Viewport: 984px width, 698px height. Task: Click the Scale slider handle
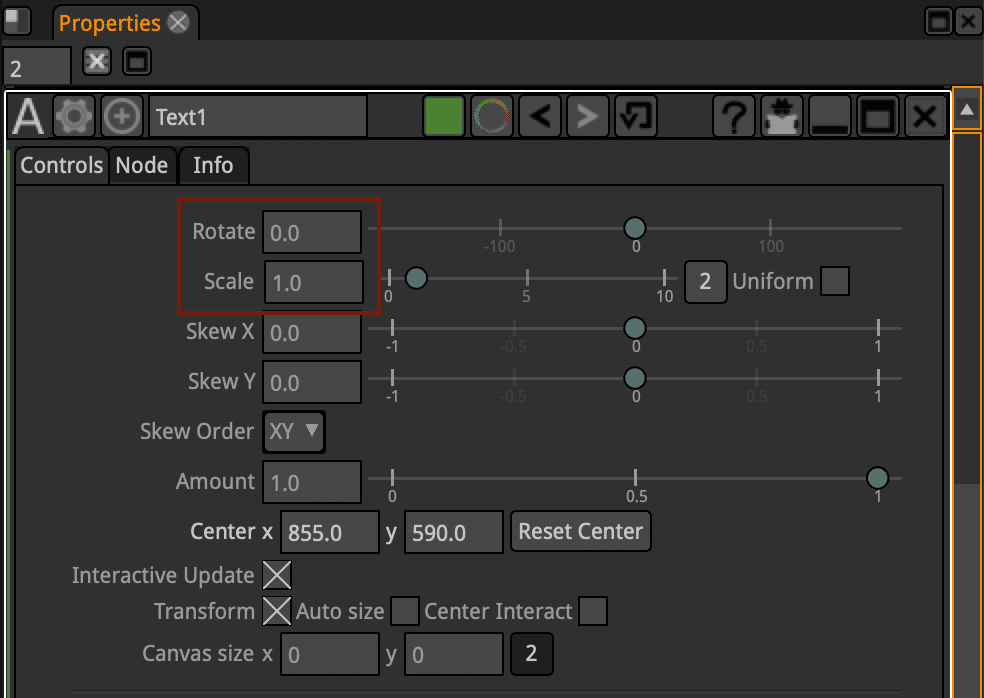tap(416, 277)
